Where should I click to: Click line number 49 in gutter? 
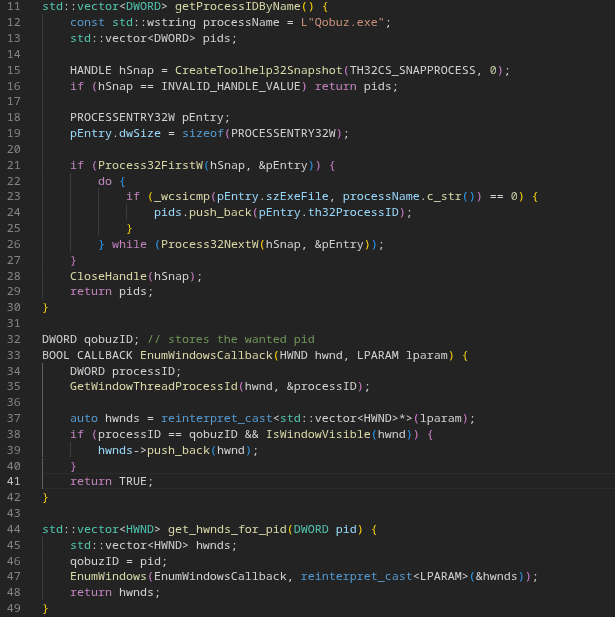click(14, 608)
